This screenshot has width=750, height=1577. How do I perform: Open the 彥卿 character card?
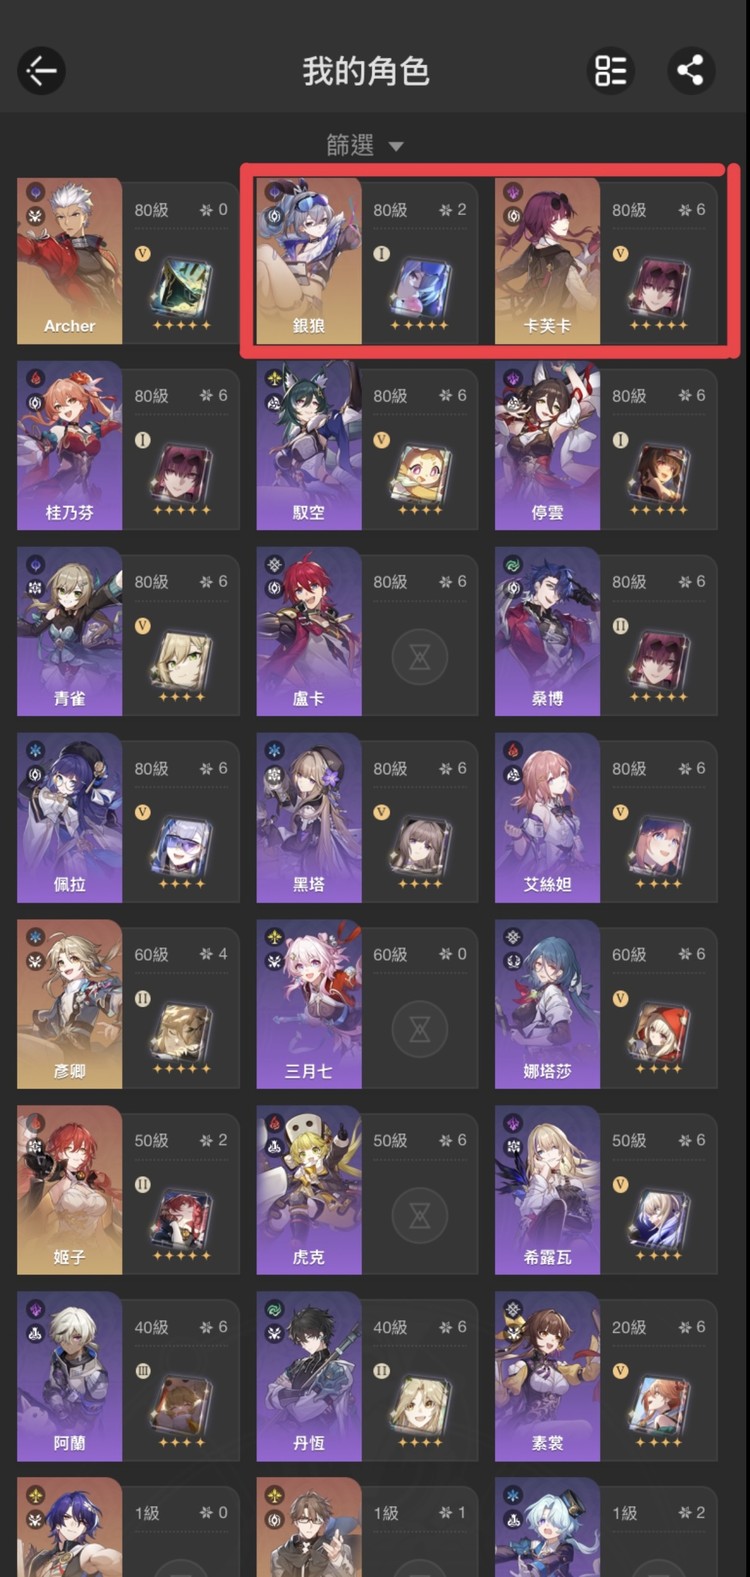tap(128, 1004)
